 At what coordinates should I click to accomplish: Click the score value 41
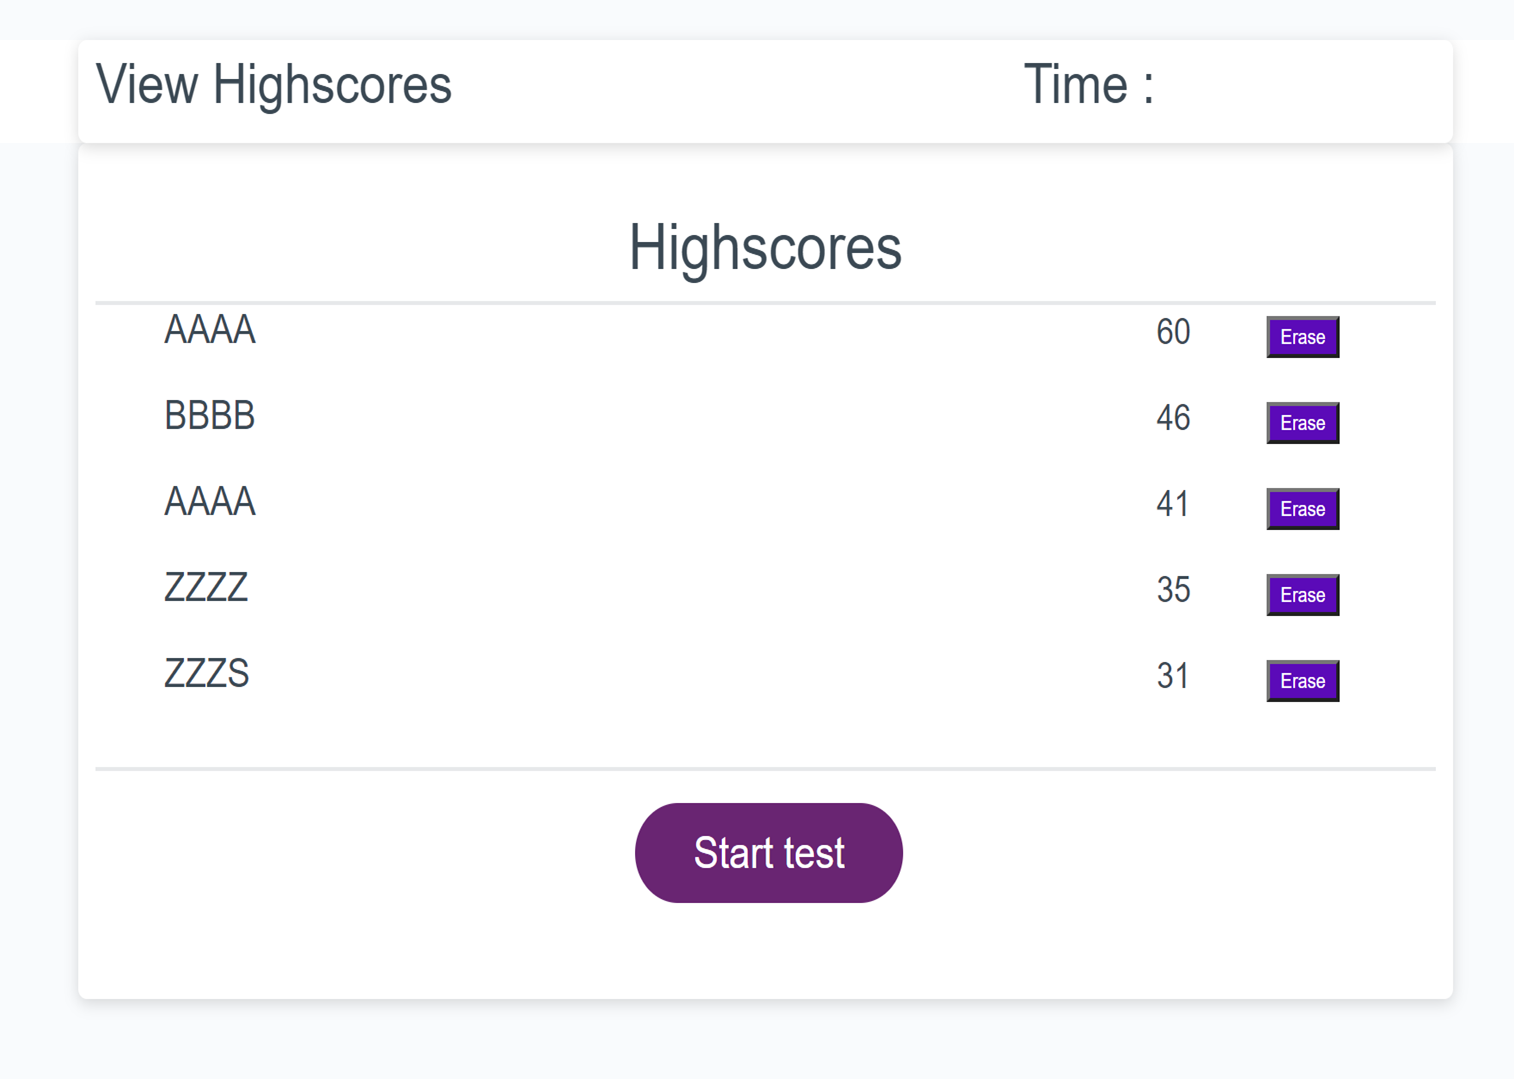(1173, 504)
